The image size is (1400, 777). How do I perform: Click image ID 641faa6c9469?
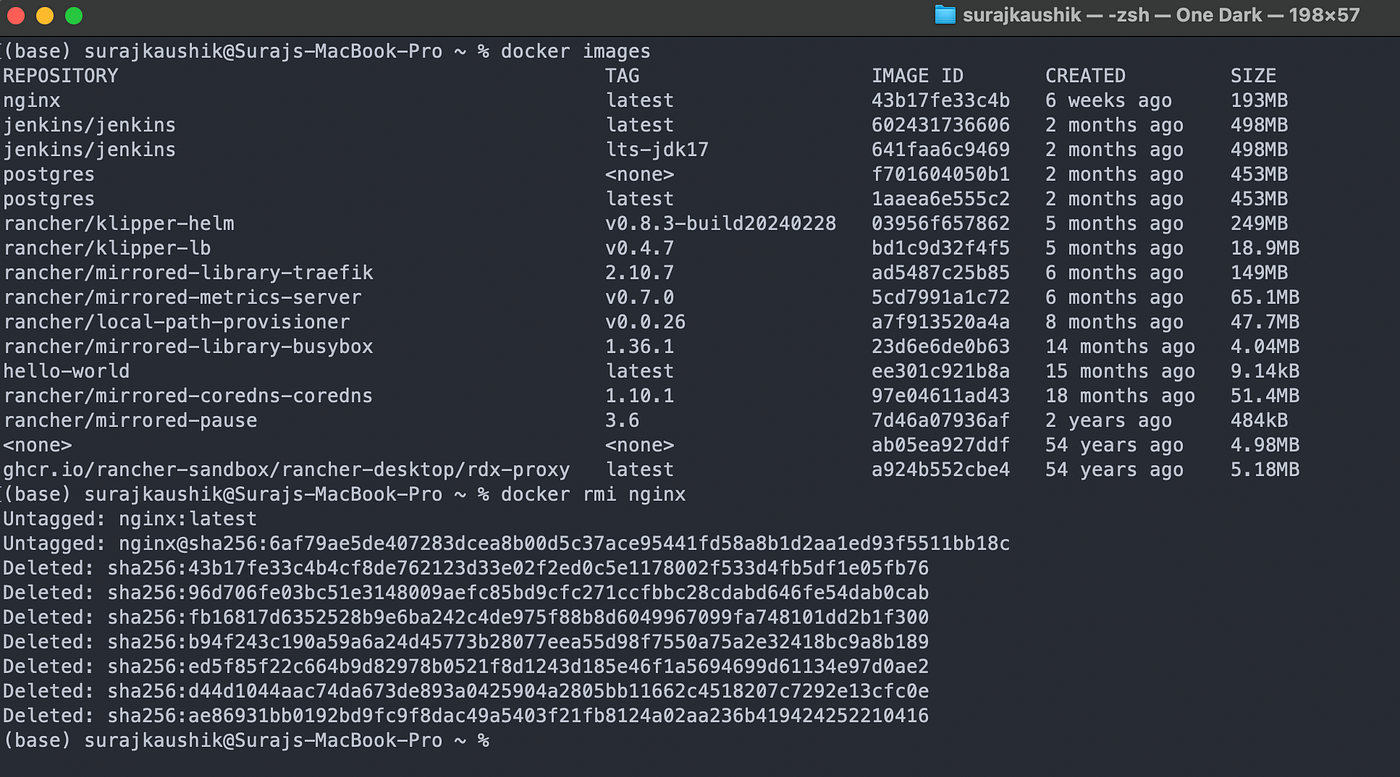(x=941, y=150)
